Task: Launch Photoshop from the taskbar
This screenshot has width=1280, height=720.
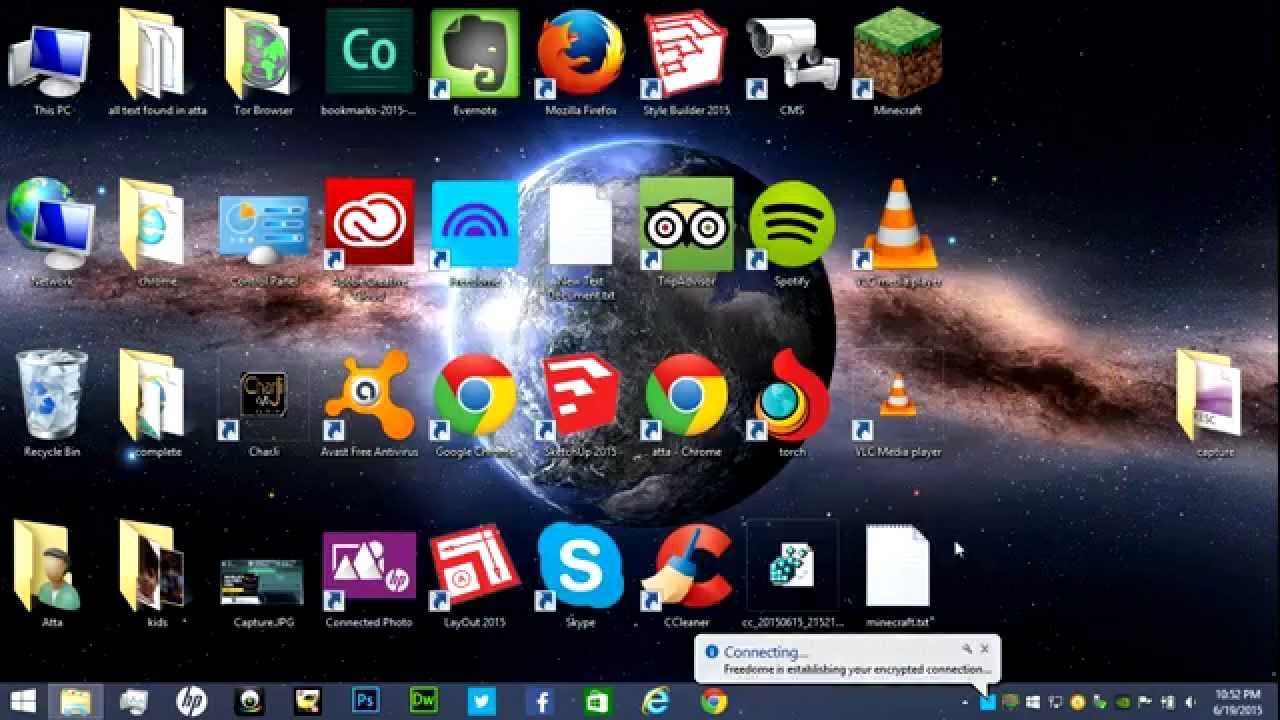Action: pyautogui.click(x=366, y=702)
